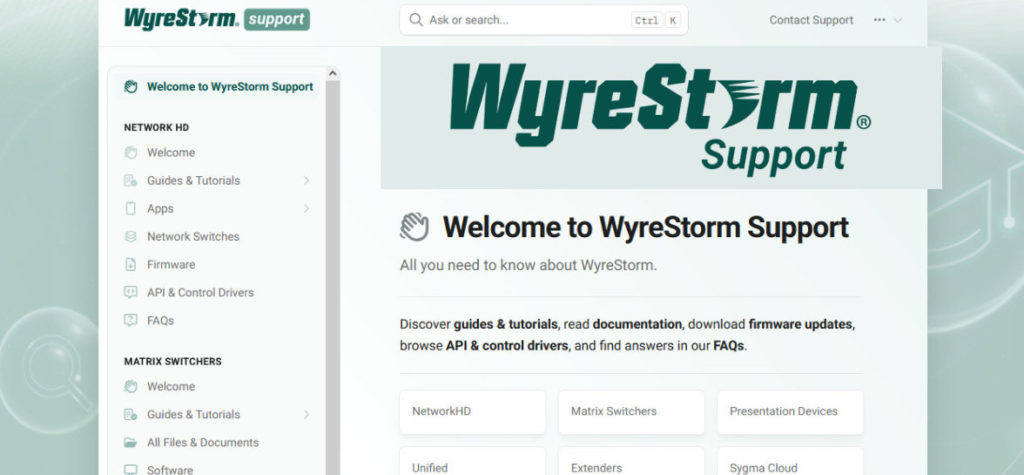This screenshot has height=475, width=1024.
Task: Click the WyreStorm support logo in header
Action: (217, 19)
